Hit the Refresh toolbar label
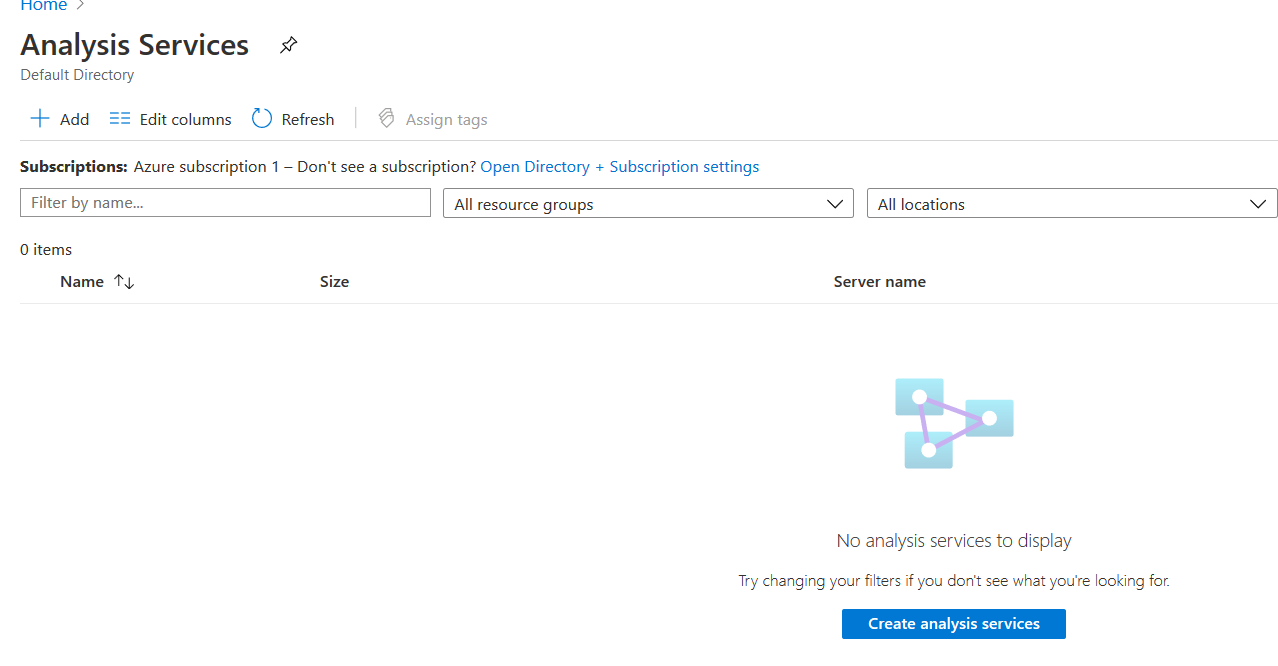Viewport: 1278px width, 666px height. click(307, 120)
